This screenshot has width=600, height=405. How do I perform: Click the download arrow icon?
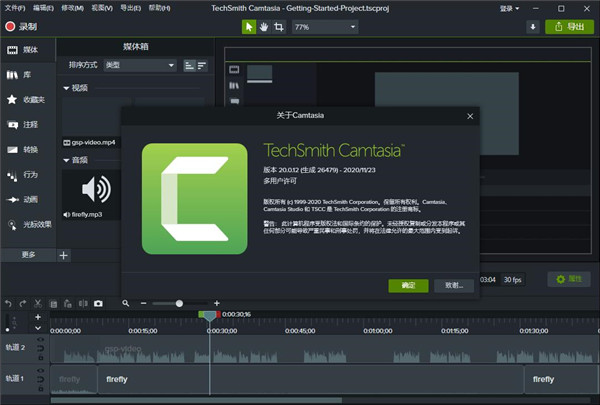531,27
